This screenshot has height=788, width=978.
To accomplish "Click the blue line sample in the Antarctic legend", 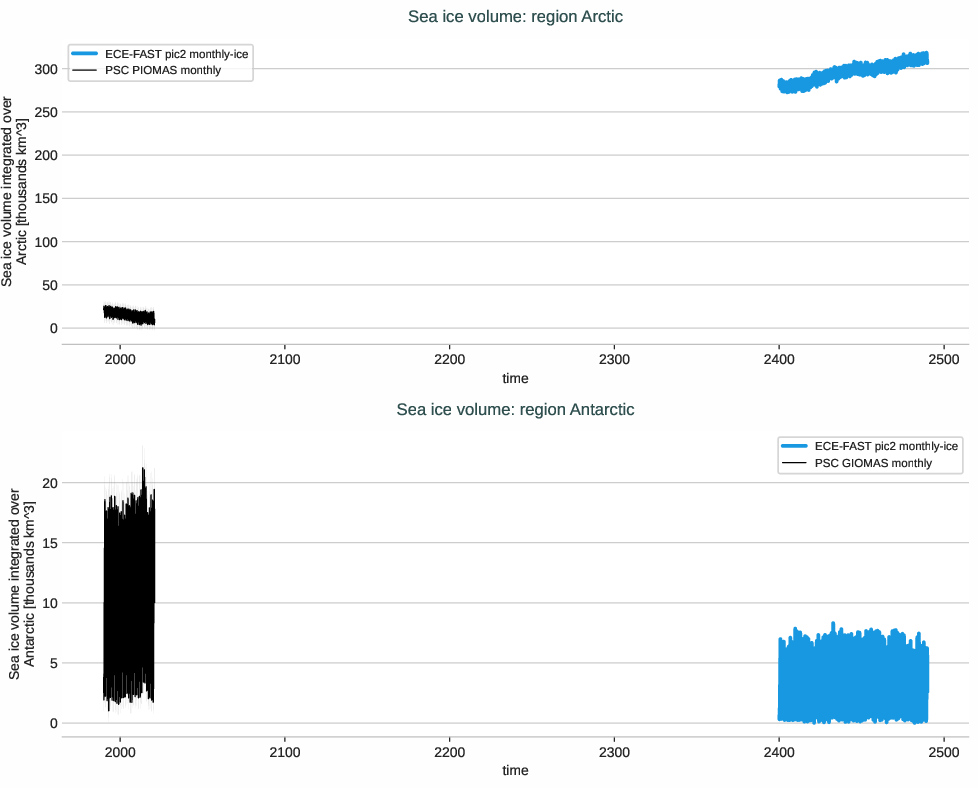I will (x=796, y=446).
